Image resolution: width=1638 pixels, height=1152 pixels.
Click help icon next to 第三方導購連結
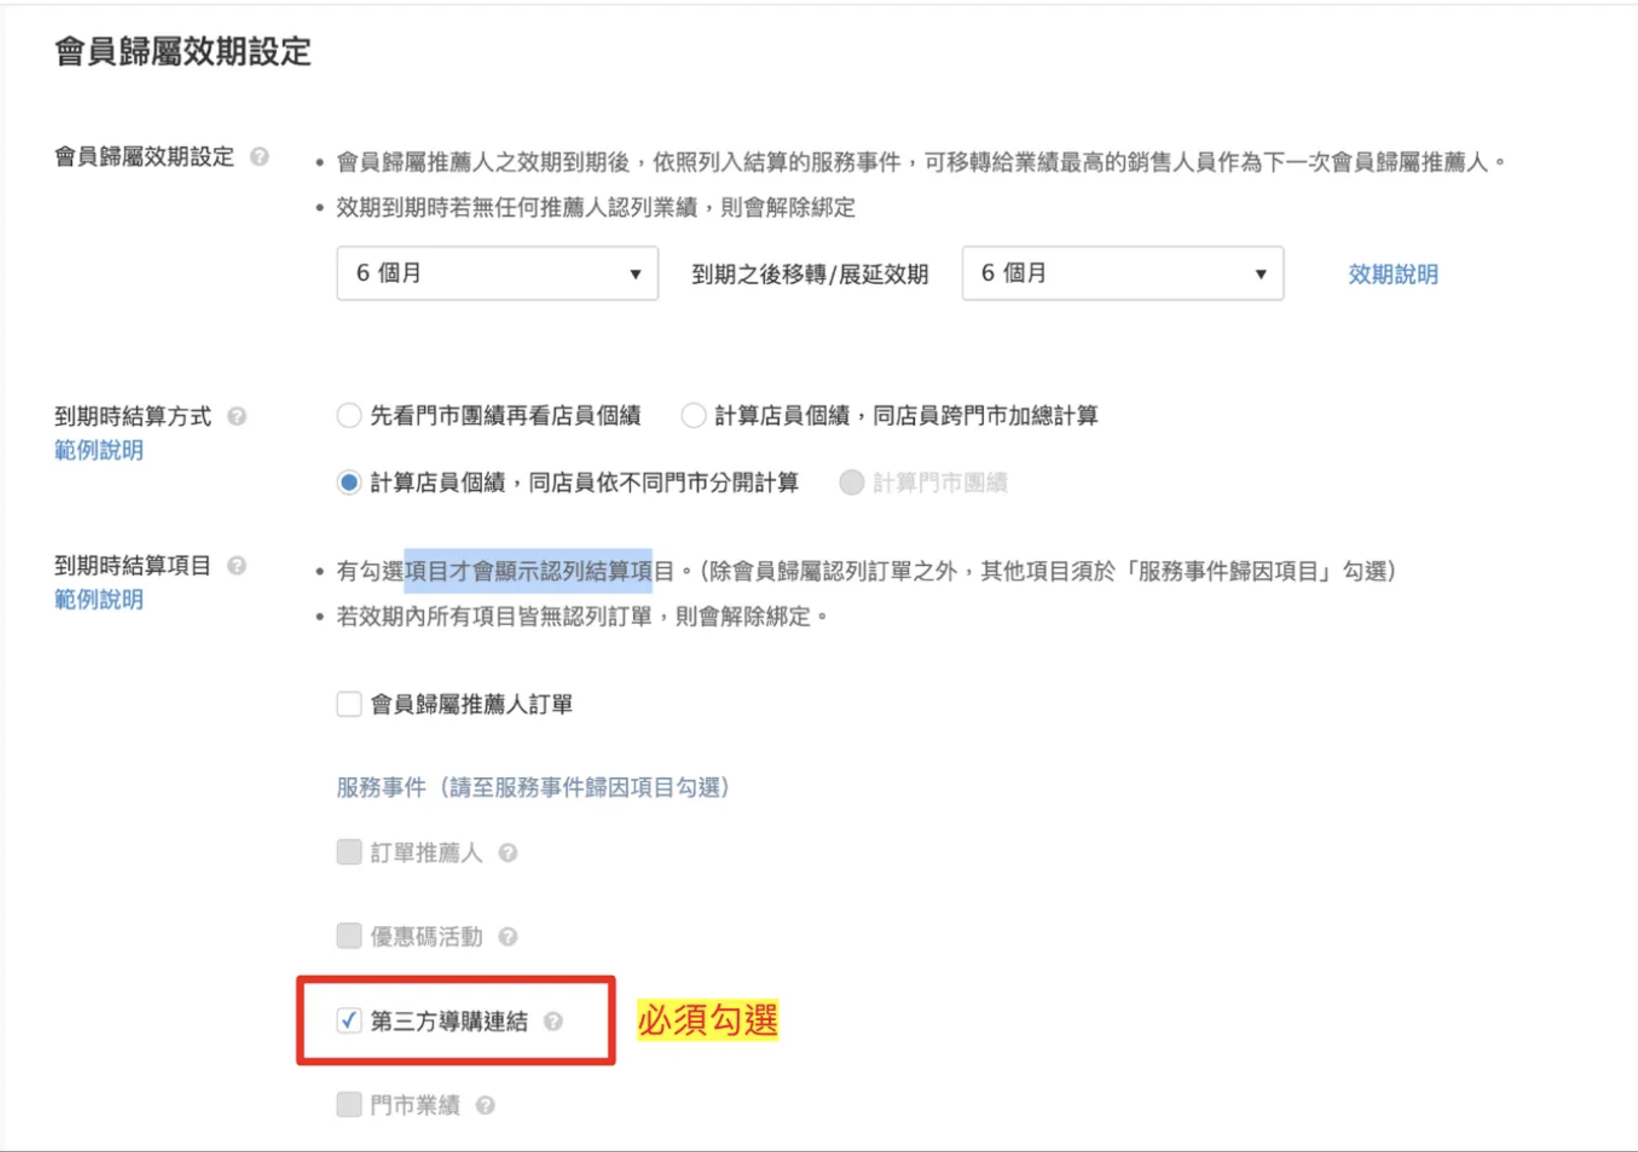[553, 1021]
